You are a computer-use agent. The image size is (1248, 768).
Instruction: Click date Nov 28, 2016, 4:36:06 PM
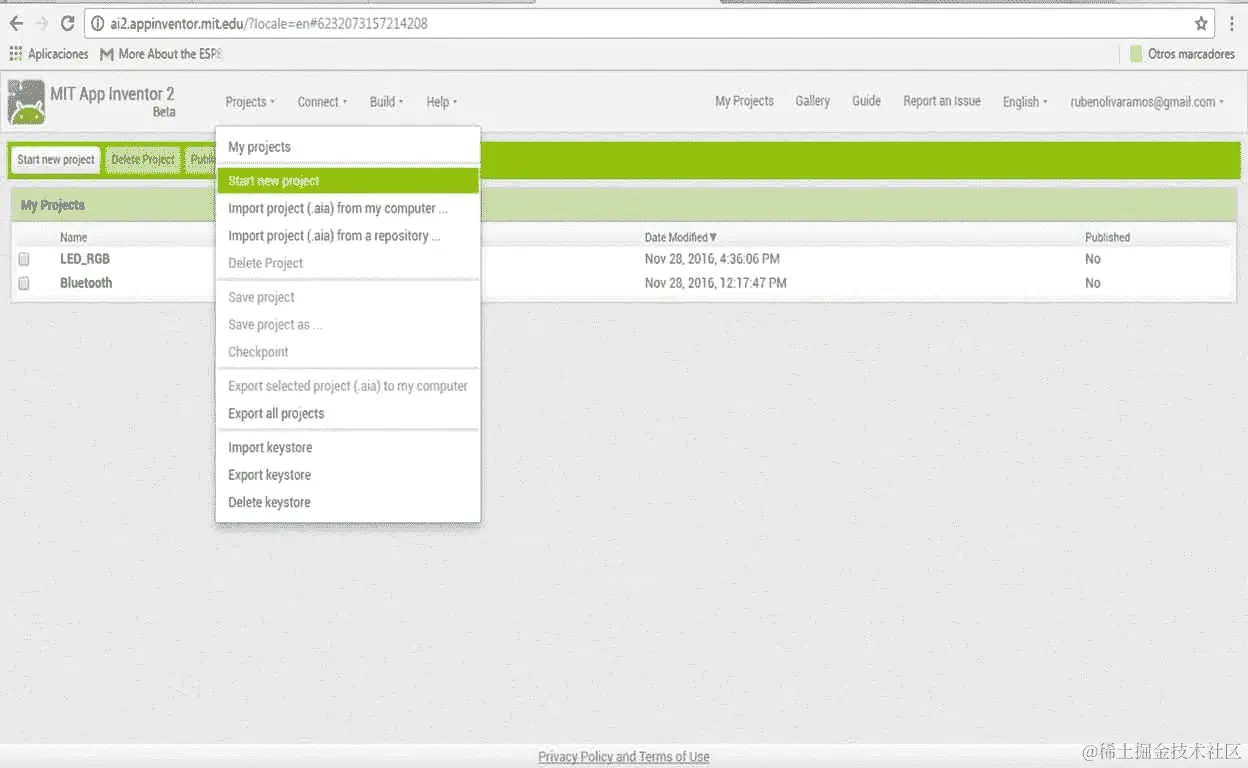click(x=712, y=259)
